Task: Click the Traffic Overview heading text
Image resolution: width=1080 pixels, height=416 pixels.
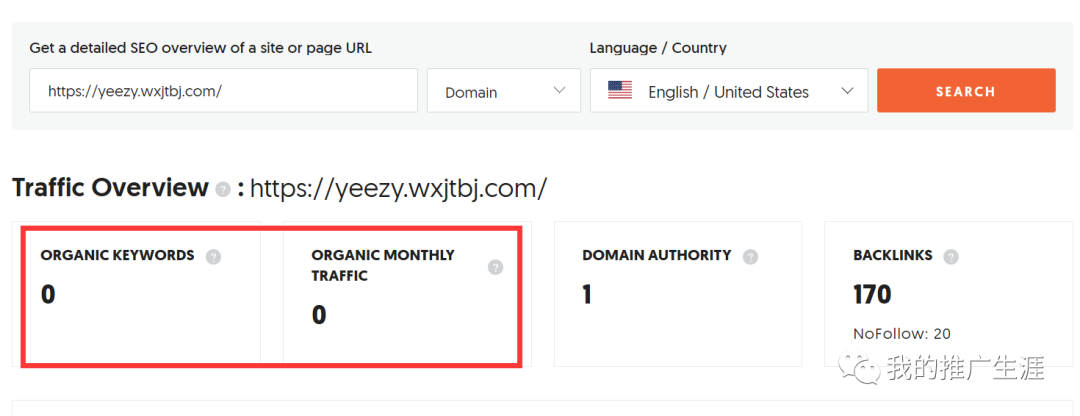Action: tap(110, 188)
